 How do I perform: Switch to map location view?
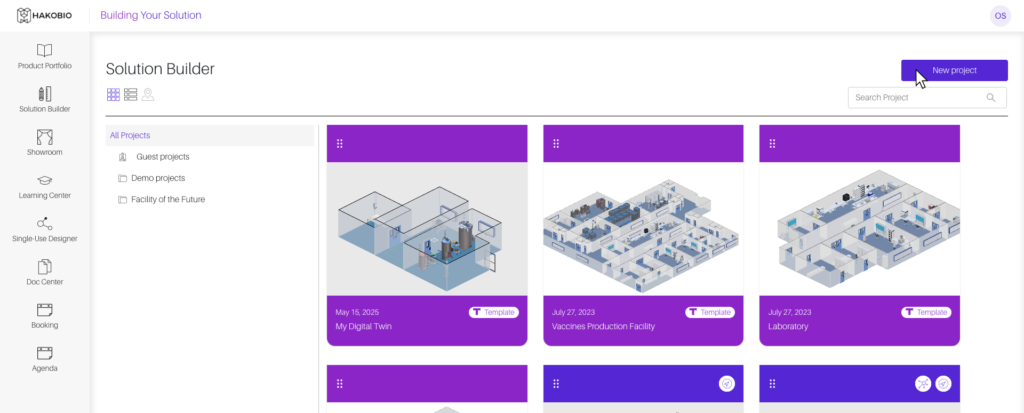coord(148,95)
